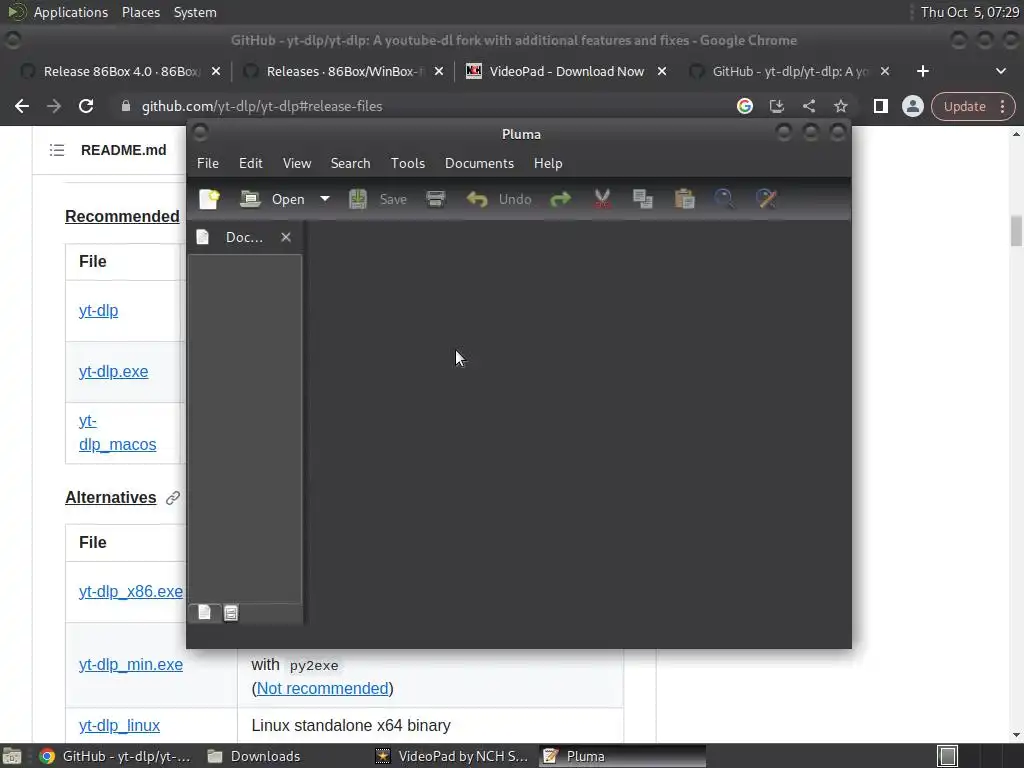The width and height of the screenshot is (1024, 768).
Task: Close Pluma's side pane with the X
Action: 285,237
